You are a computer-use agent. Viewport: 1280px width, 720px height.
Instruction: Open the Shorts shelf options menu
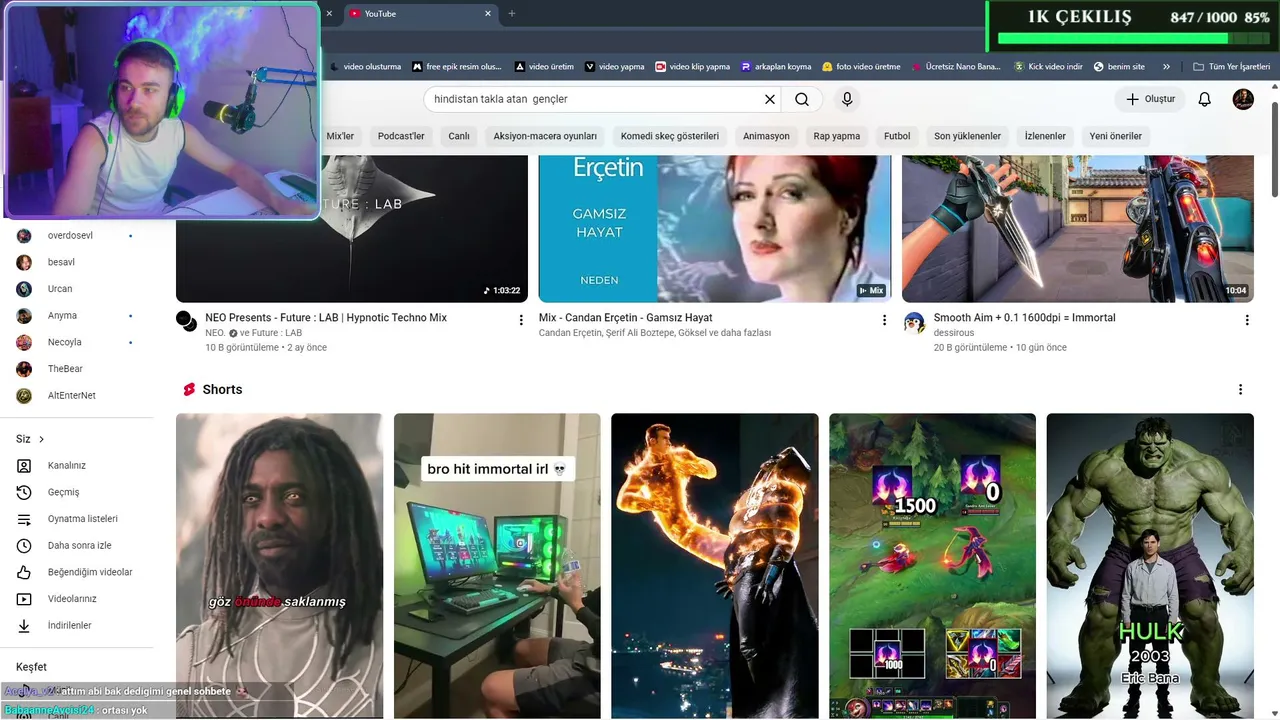tap(1241, 390)
